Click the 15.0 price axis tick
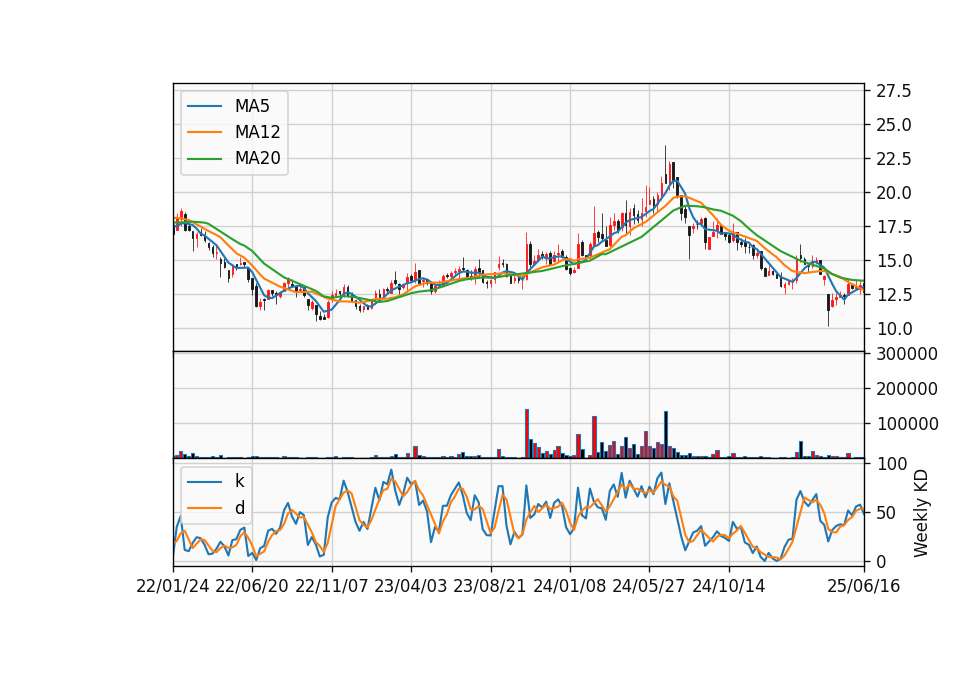This screenshot has height=690, width=960. 894,261
